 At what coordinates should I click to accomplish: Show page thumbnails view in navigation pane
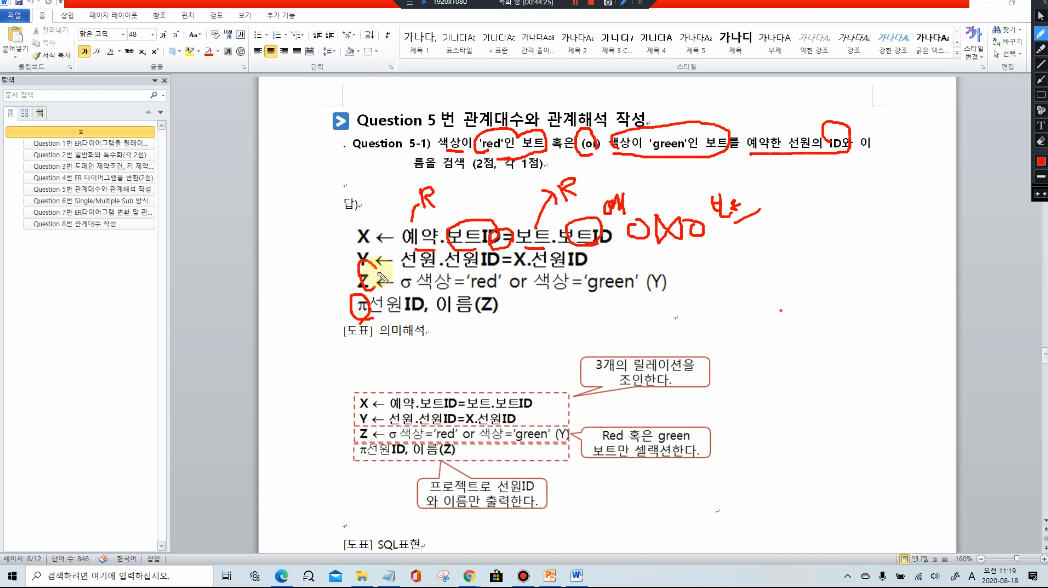[25, 113]
